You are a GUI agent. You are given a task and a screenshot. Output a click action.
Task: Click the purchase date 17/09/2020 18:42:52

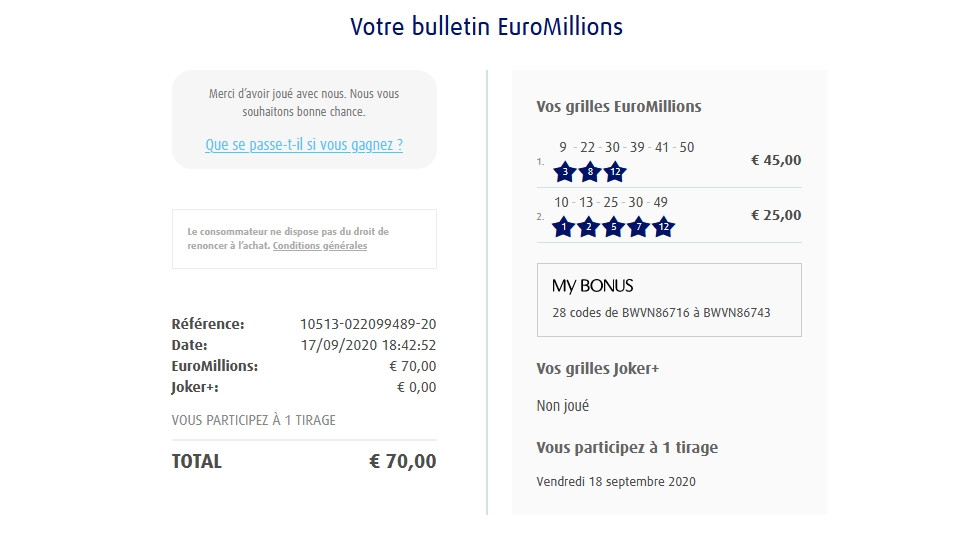pos(368,345)
